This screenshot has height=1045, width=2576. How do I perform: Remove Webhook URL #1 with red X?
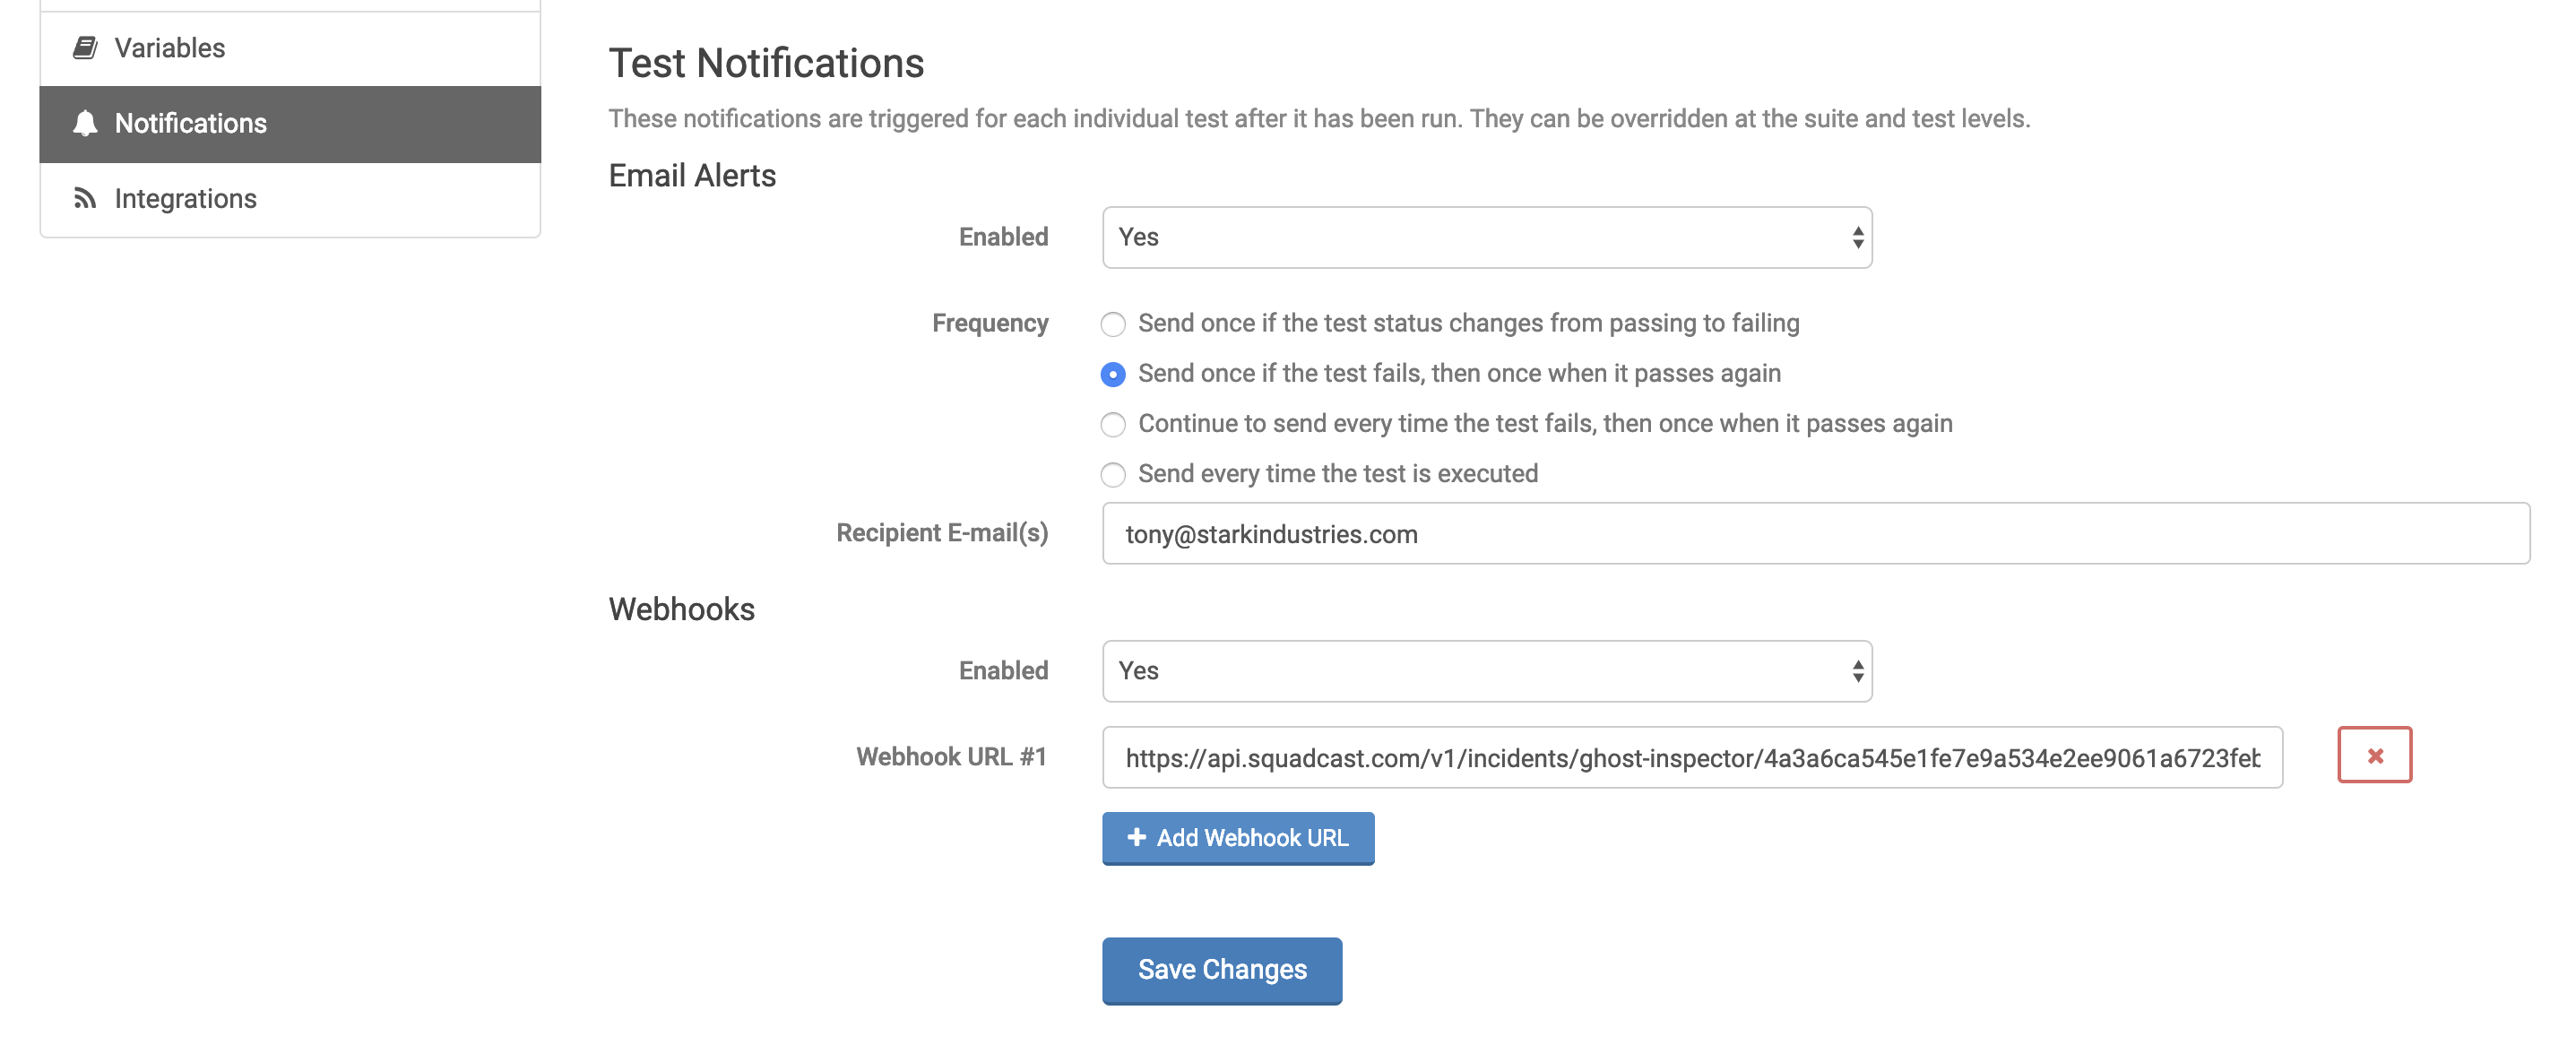[2373, 755]
